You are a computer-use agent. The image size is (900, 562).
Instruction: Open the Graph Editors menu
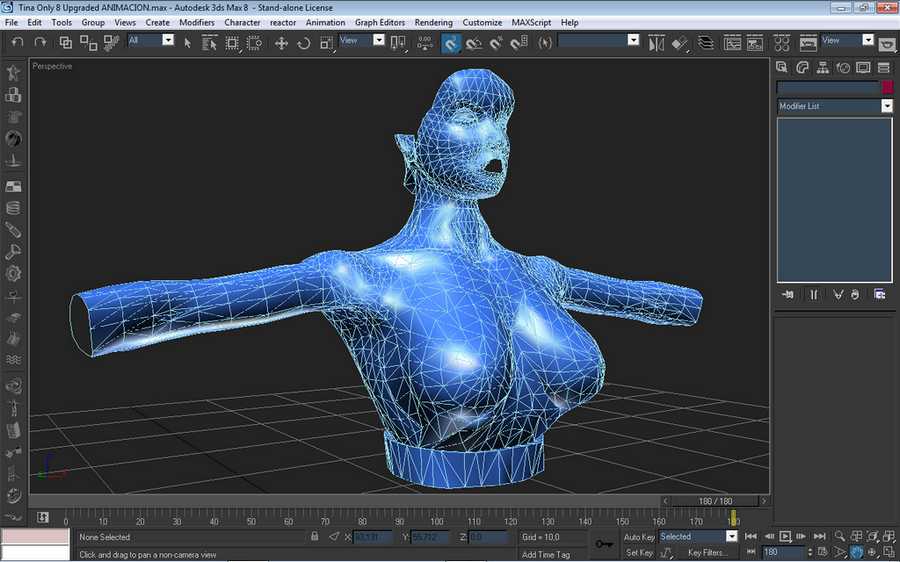pyautogui.click(x=378, y=22)
